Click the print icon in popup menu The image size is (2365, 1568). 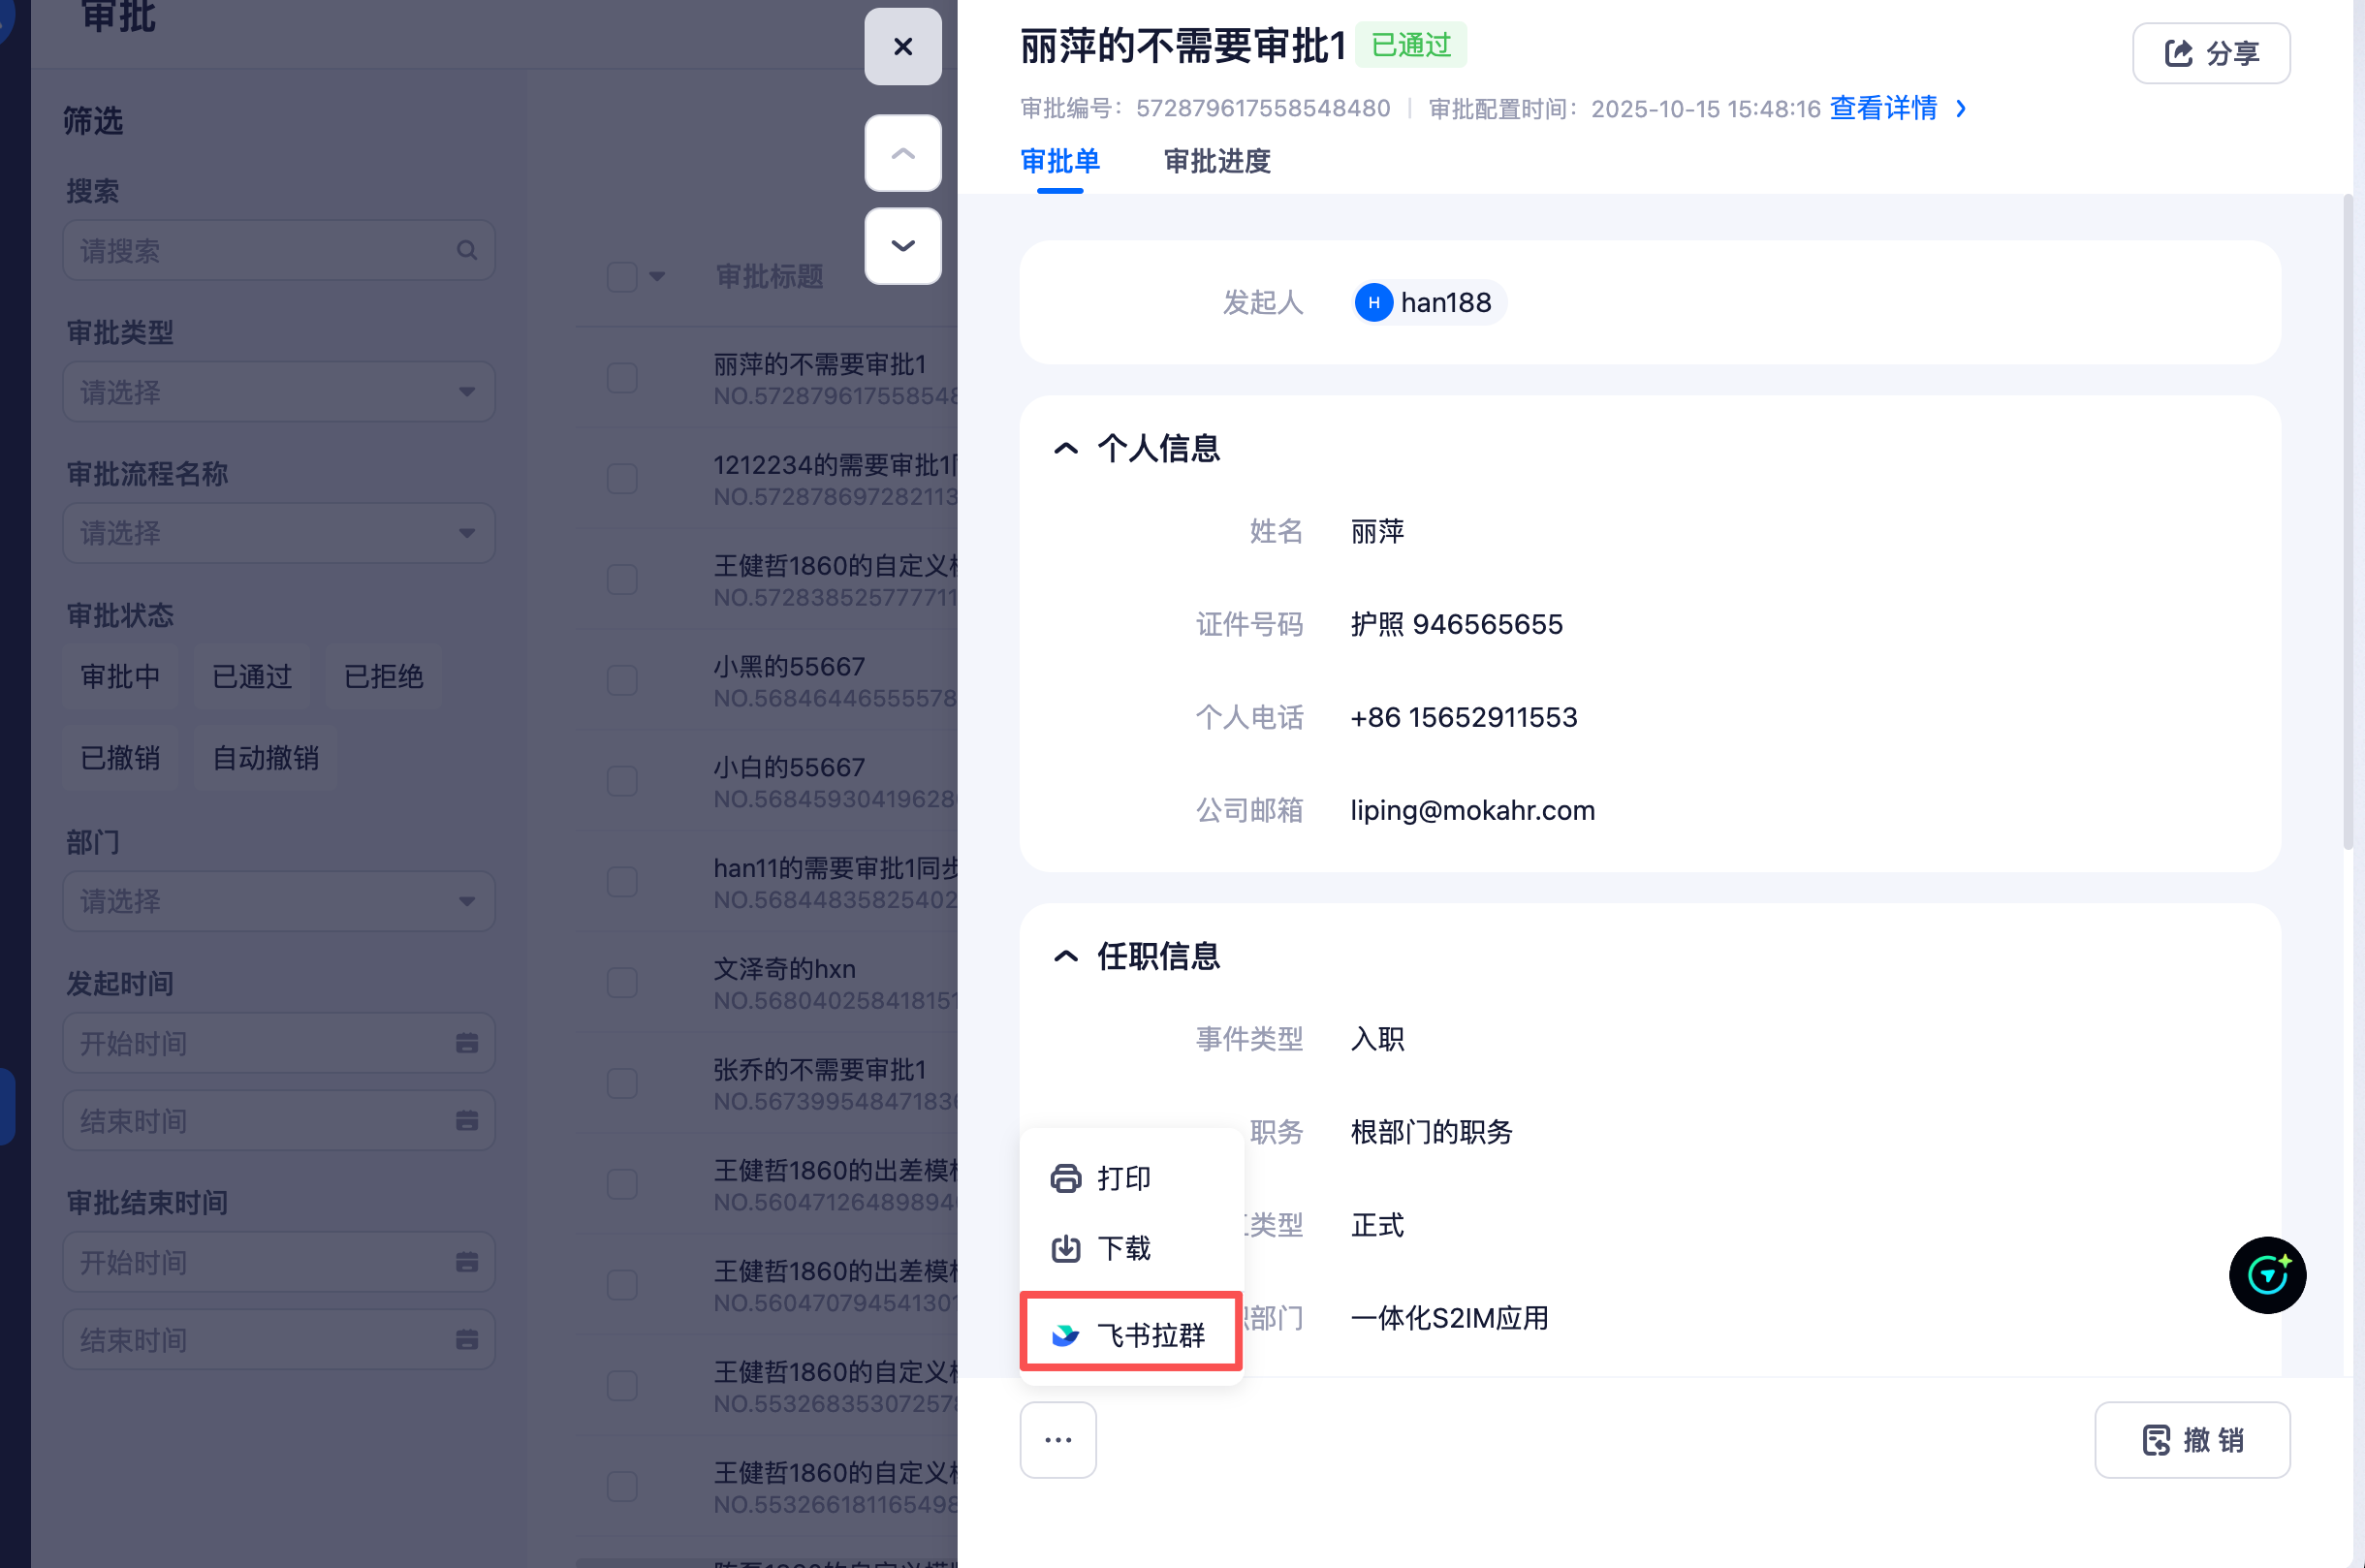[x=1066, y=1178]
